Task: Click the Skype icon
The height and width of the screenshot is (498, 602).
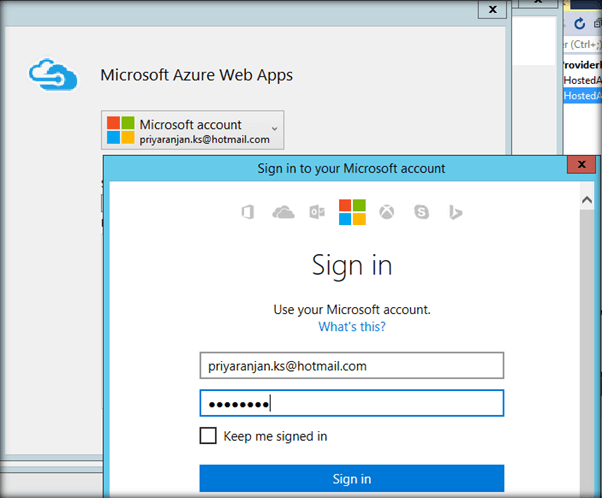Action: click(421, 212)
